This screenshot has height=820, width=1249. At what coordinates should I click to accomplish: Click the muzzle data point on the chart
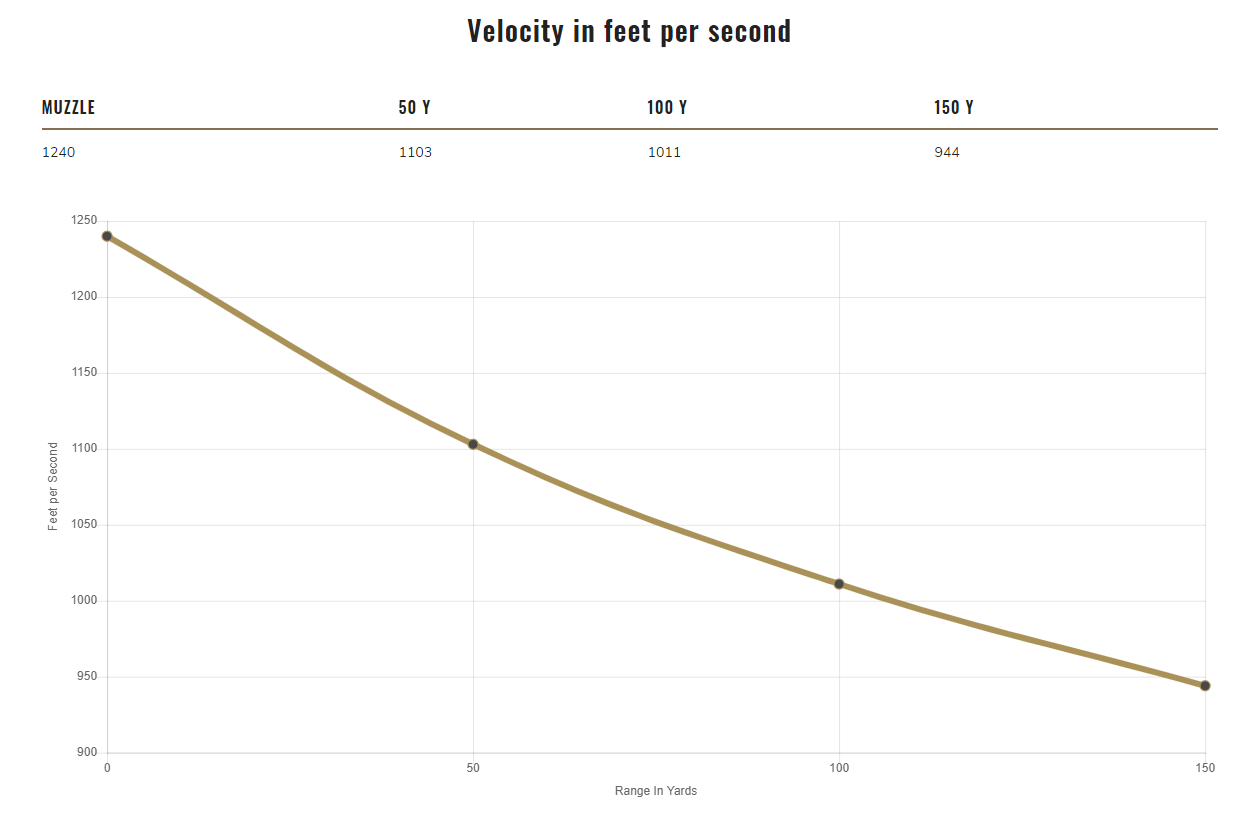pos(107,236)
